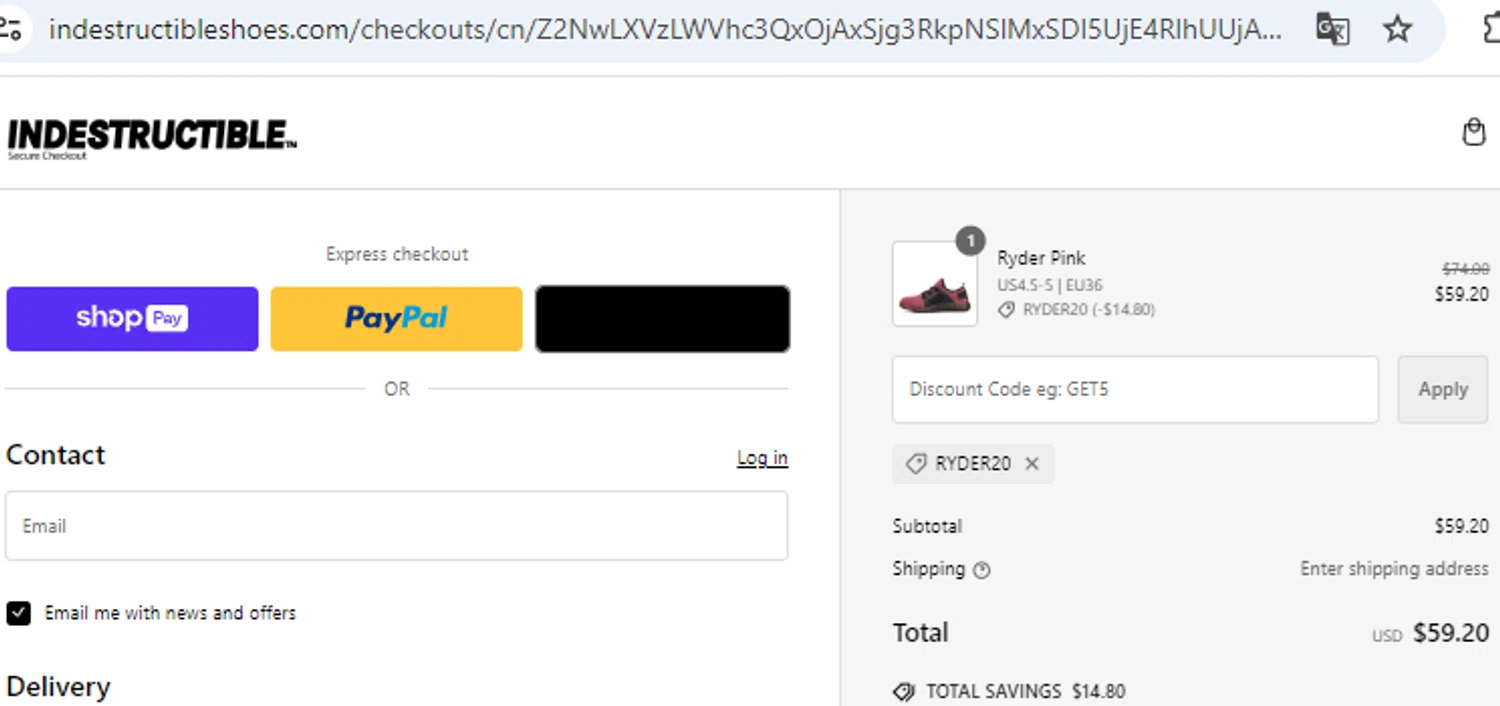Click the INDESTRUCTIBLE store logo
The height and width of the screenshot is (706, 1500).
pyautogui.click(x=151, y=138)
